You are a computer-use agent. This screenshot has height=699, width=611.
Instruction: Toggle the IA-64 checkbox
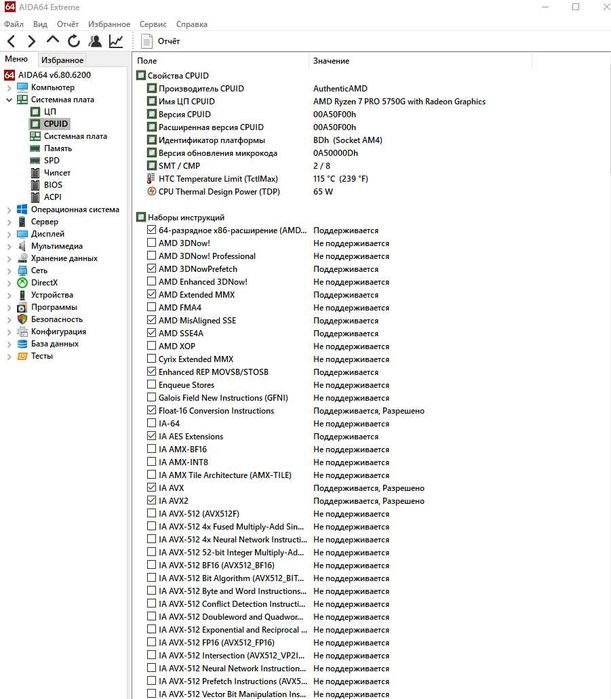point(152,423)
